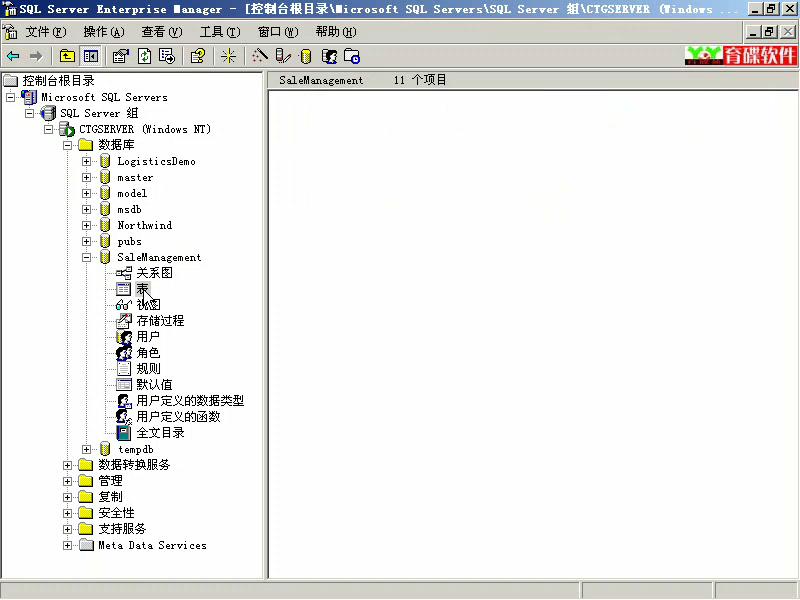
Task: Go up one level with folder icon
Action: tap(67, 56)
